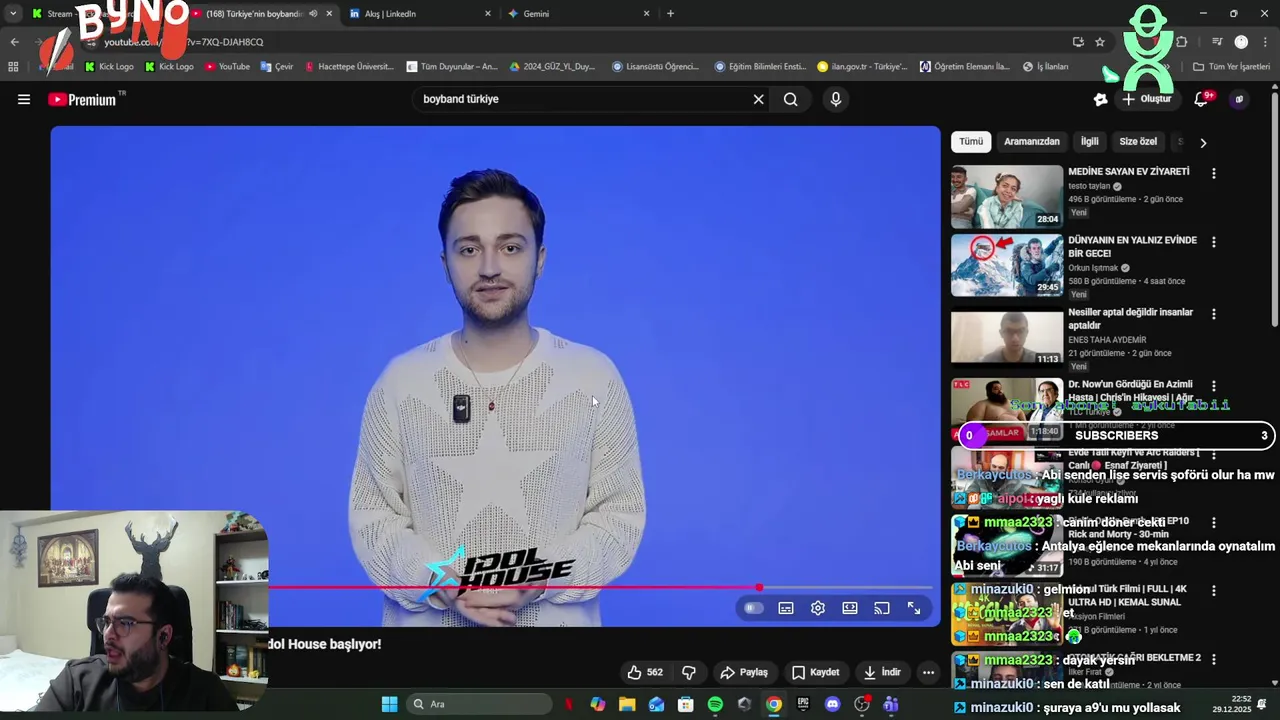
Task: Open File Explorer from the taskbar
Action: pyautogui.click(x=627, y=704)
